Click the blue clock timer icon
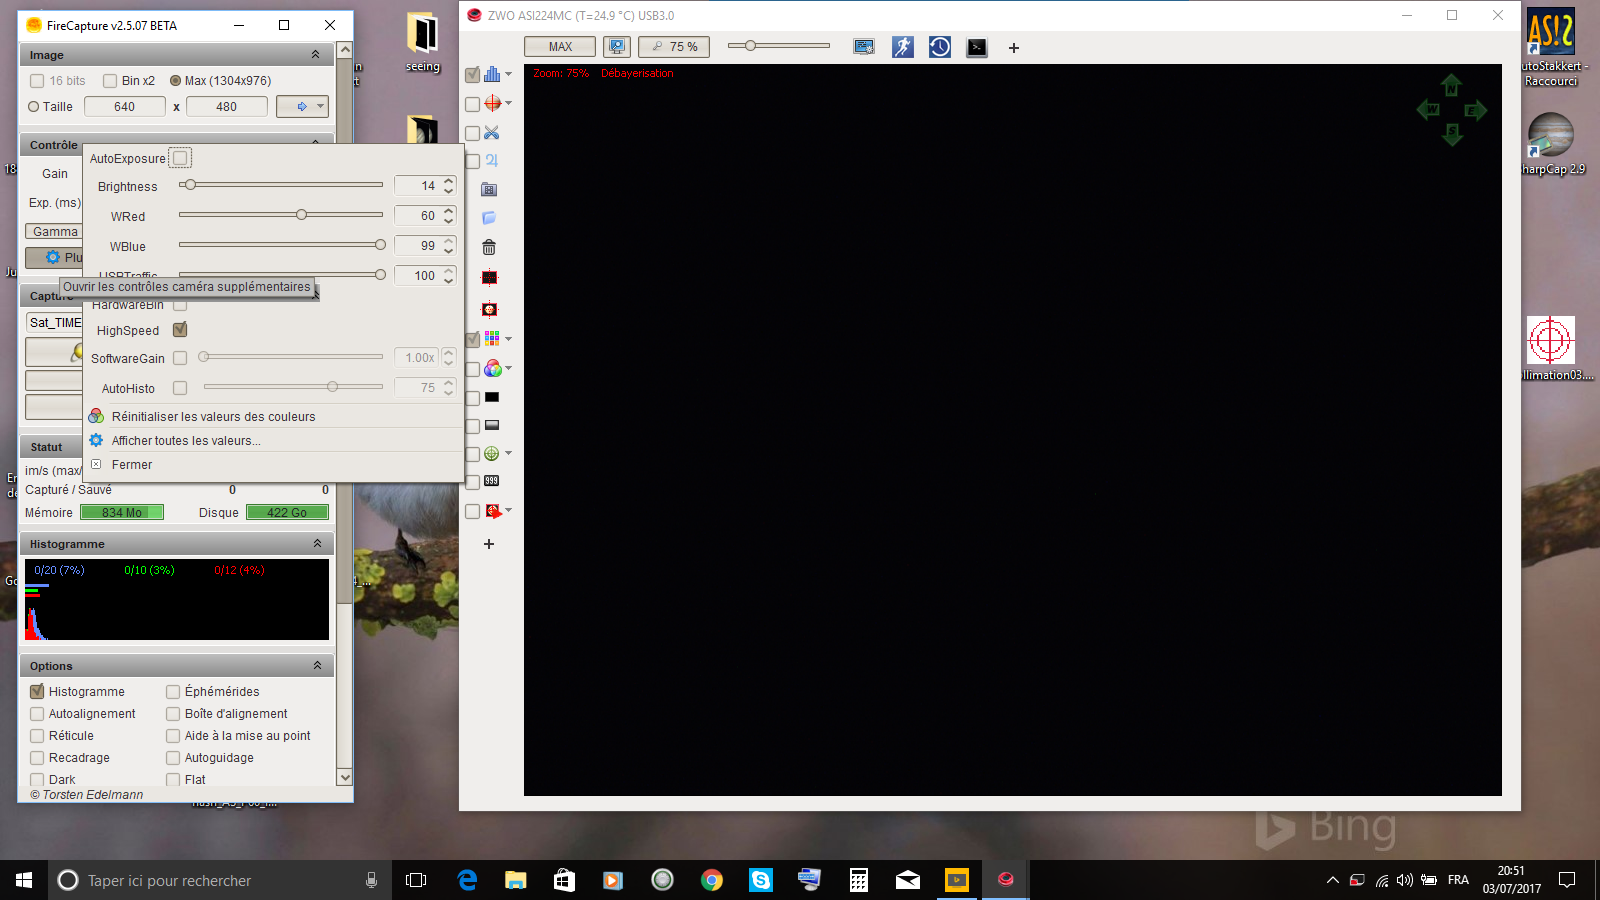Image resolution: width=1600 pixels, height=900 pixels. (x=939, y=47)
